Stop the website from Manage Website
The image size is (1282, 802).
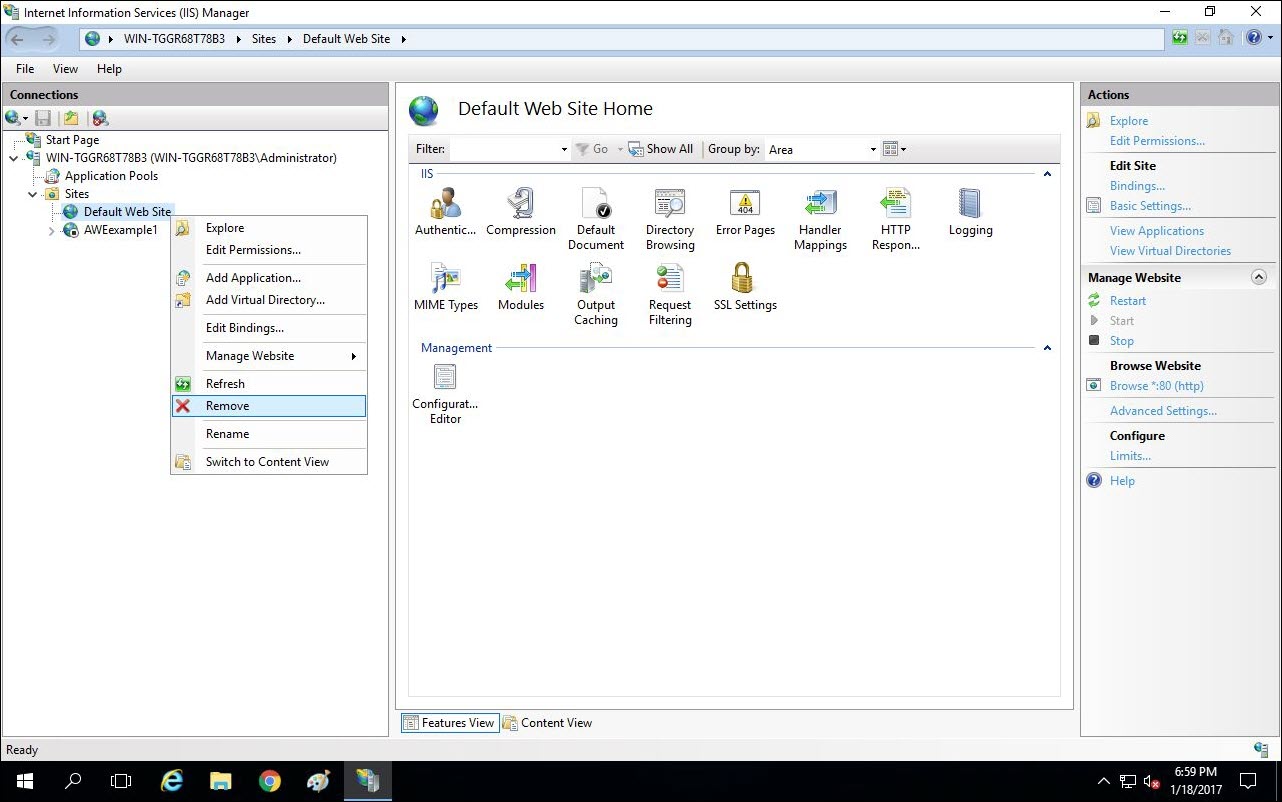(x=1121, y=340)
